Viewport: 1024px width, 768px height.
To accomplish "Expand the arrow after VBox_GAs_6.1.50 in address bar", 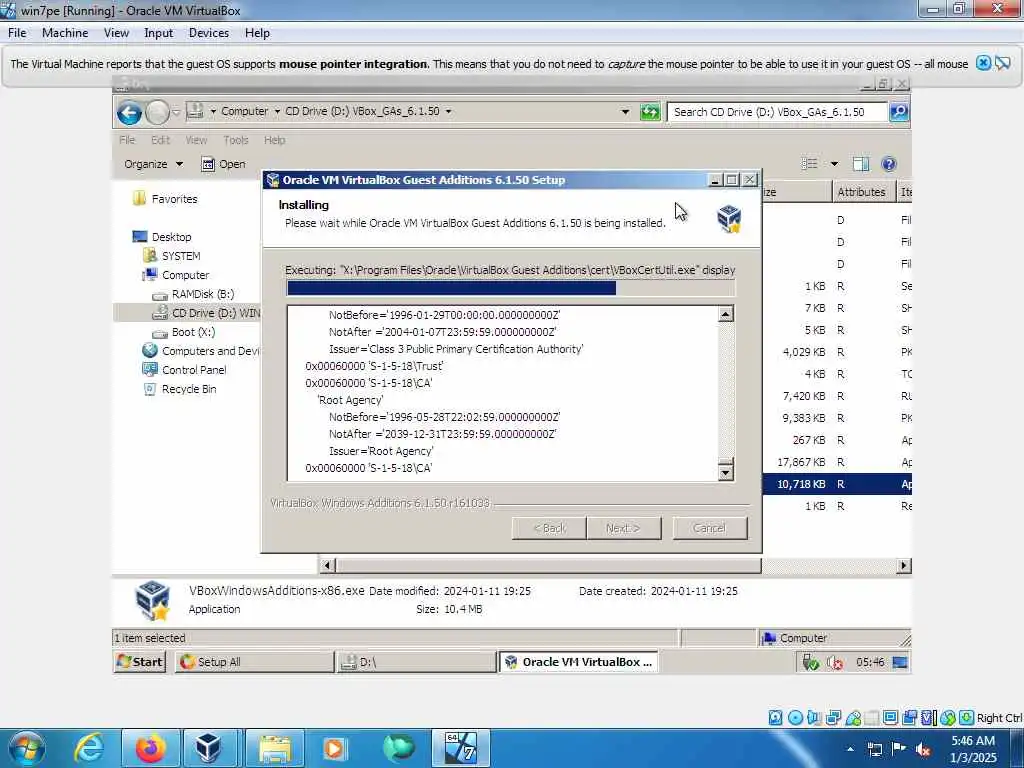I will point(448,111).
